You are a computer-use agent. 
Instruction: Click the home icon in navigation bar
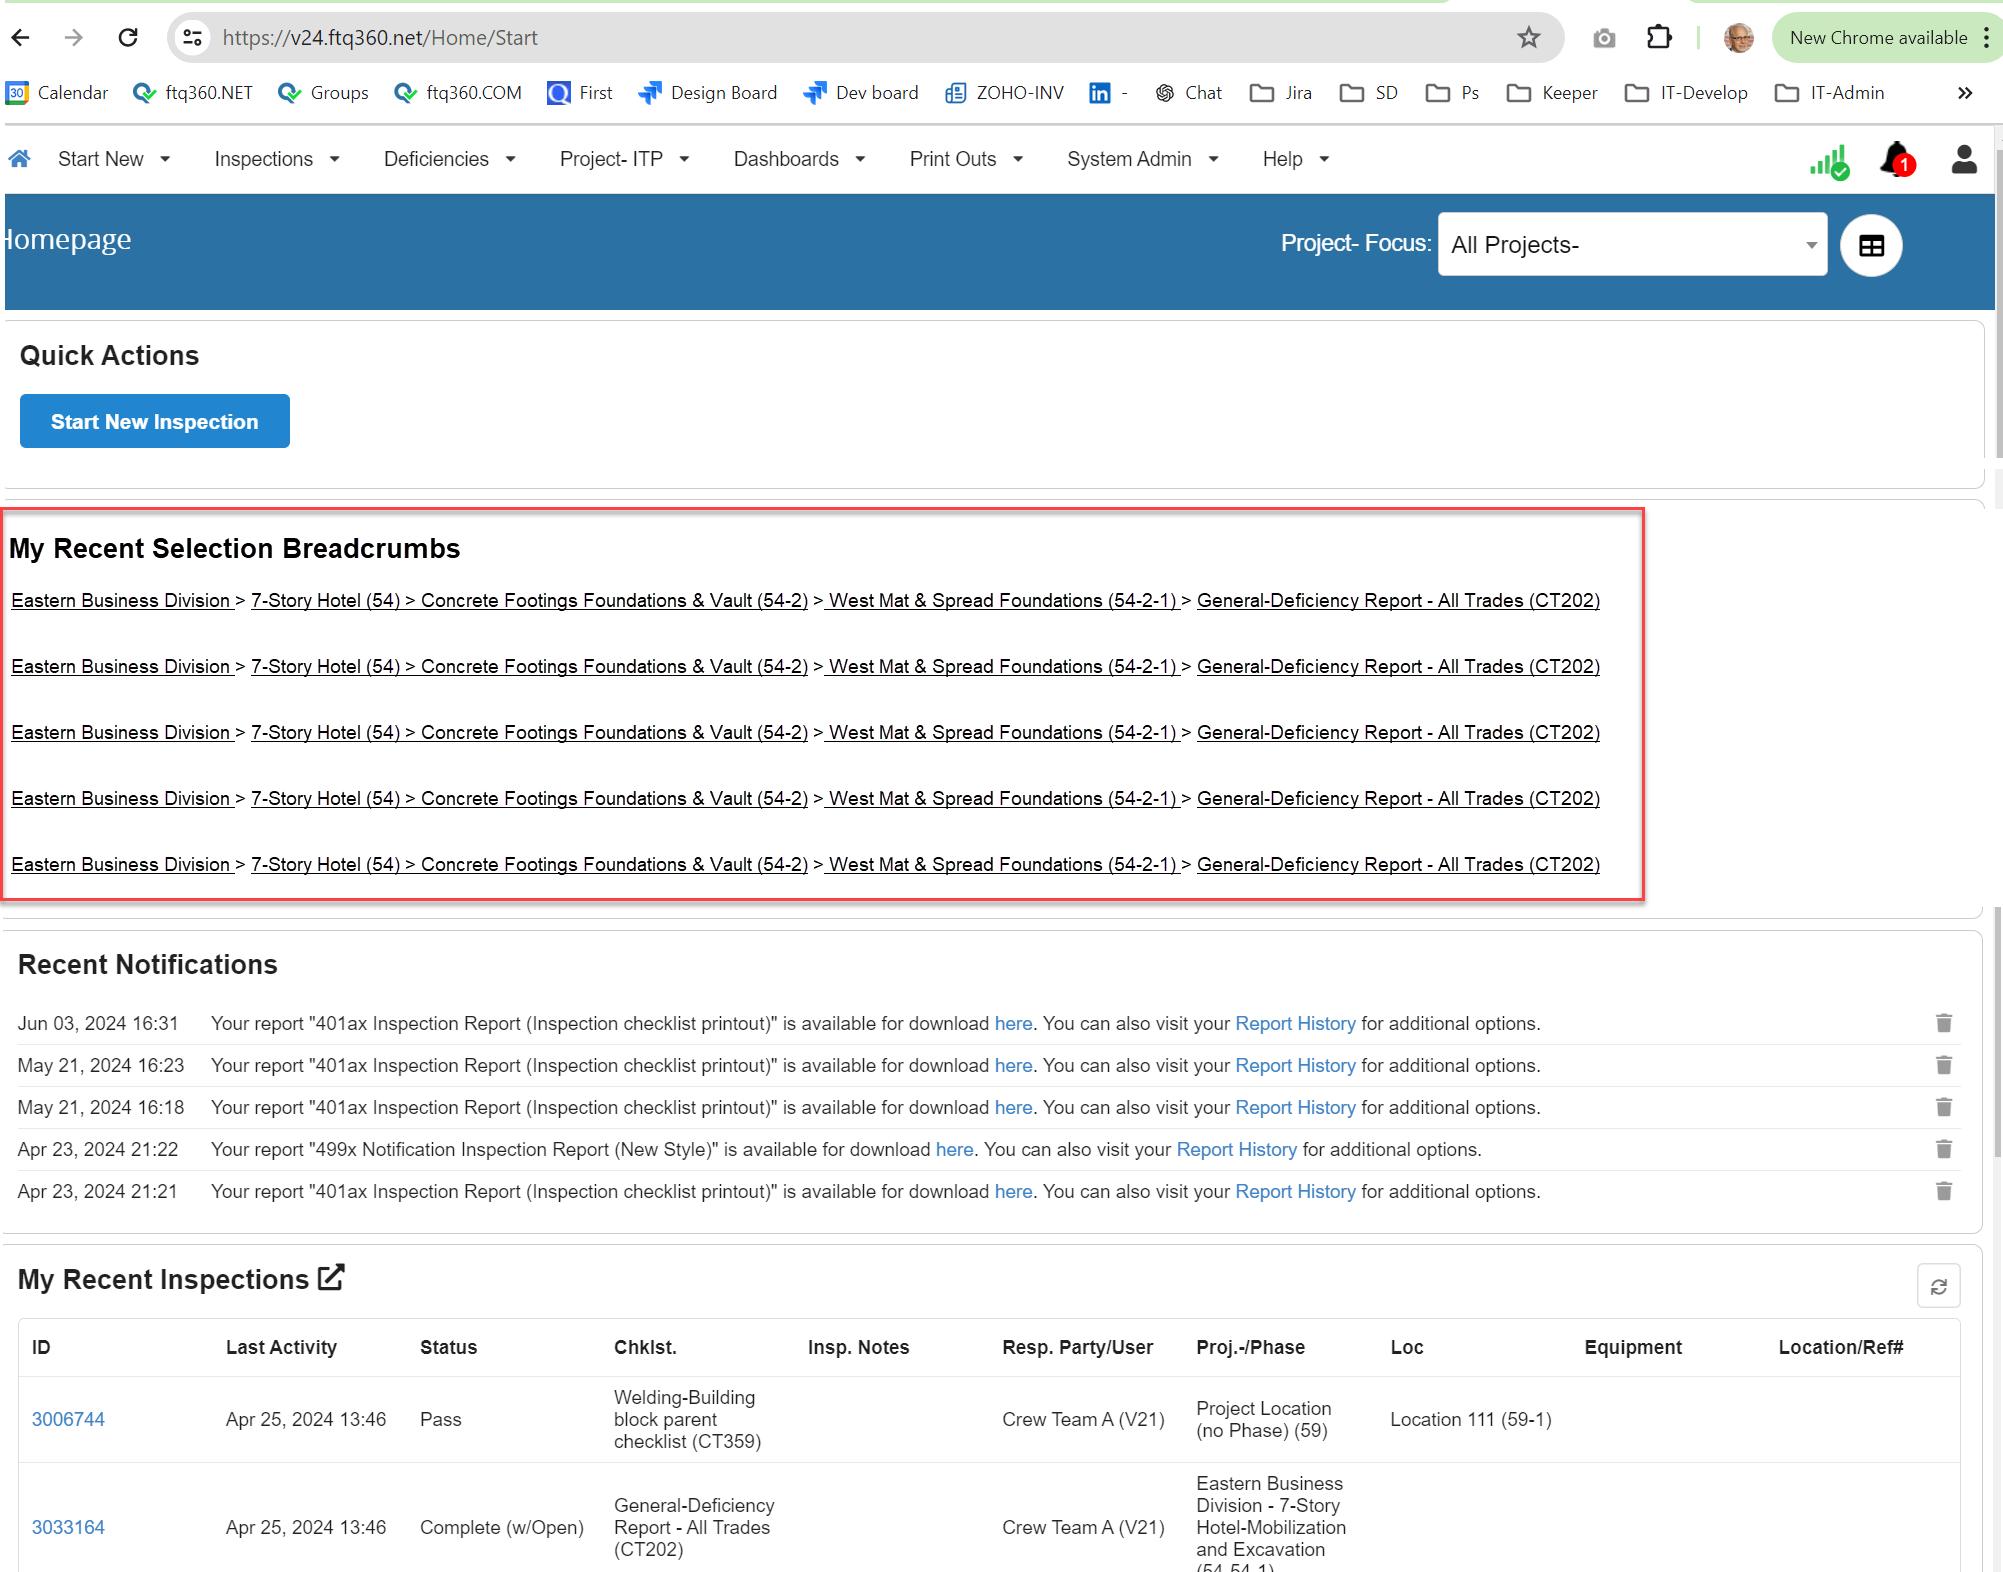19,159
